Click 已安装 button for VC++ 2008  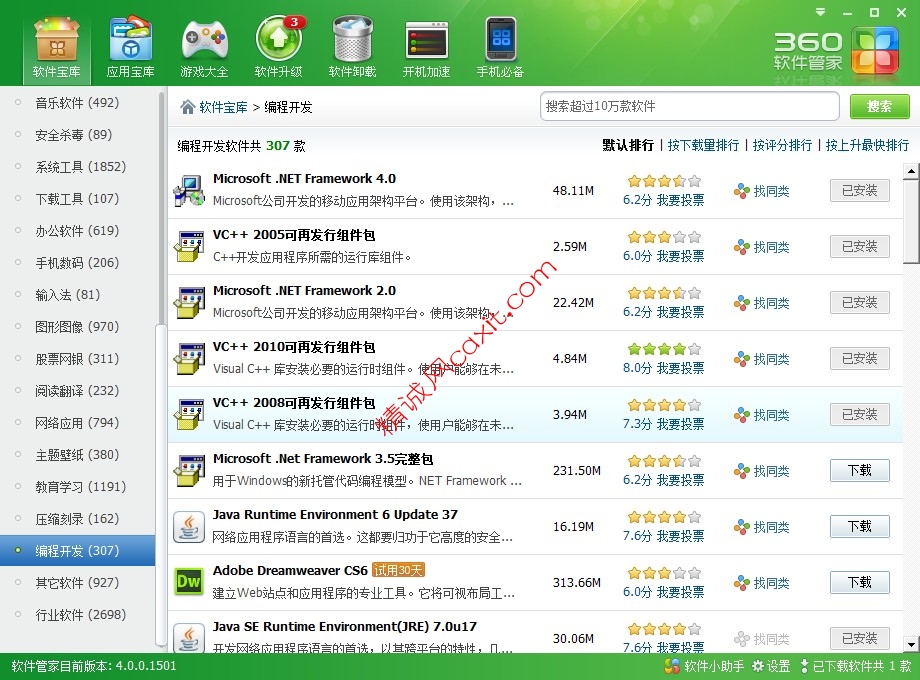click(x=860, y=415)
